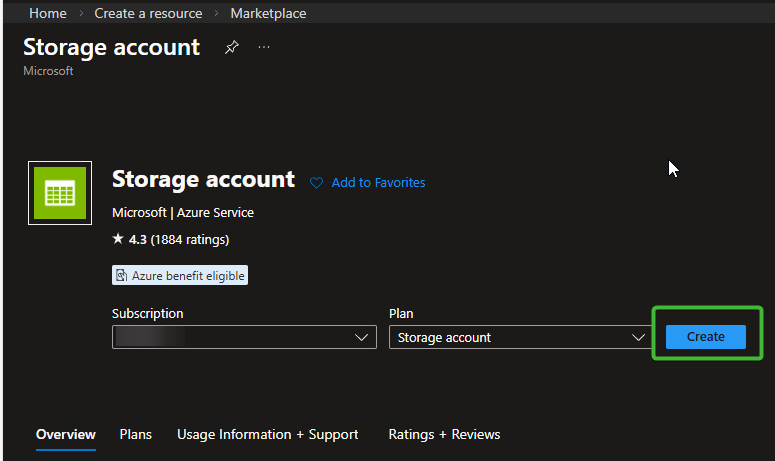Screen dimensions: 775x461
Task: Switch to the Overview tab
Action: click(66, 435)
